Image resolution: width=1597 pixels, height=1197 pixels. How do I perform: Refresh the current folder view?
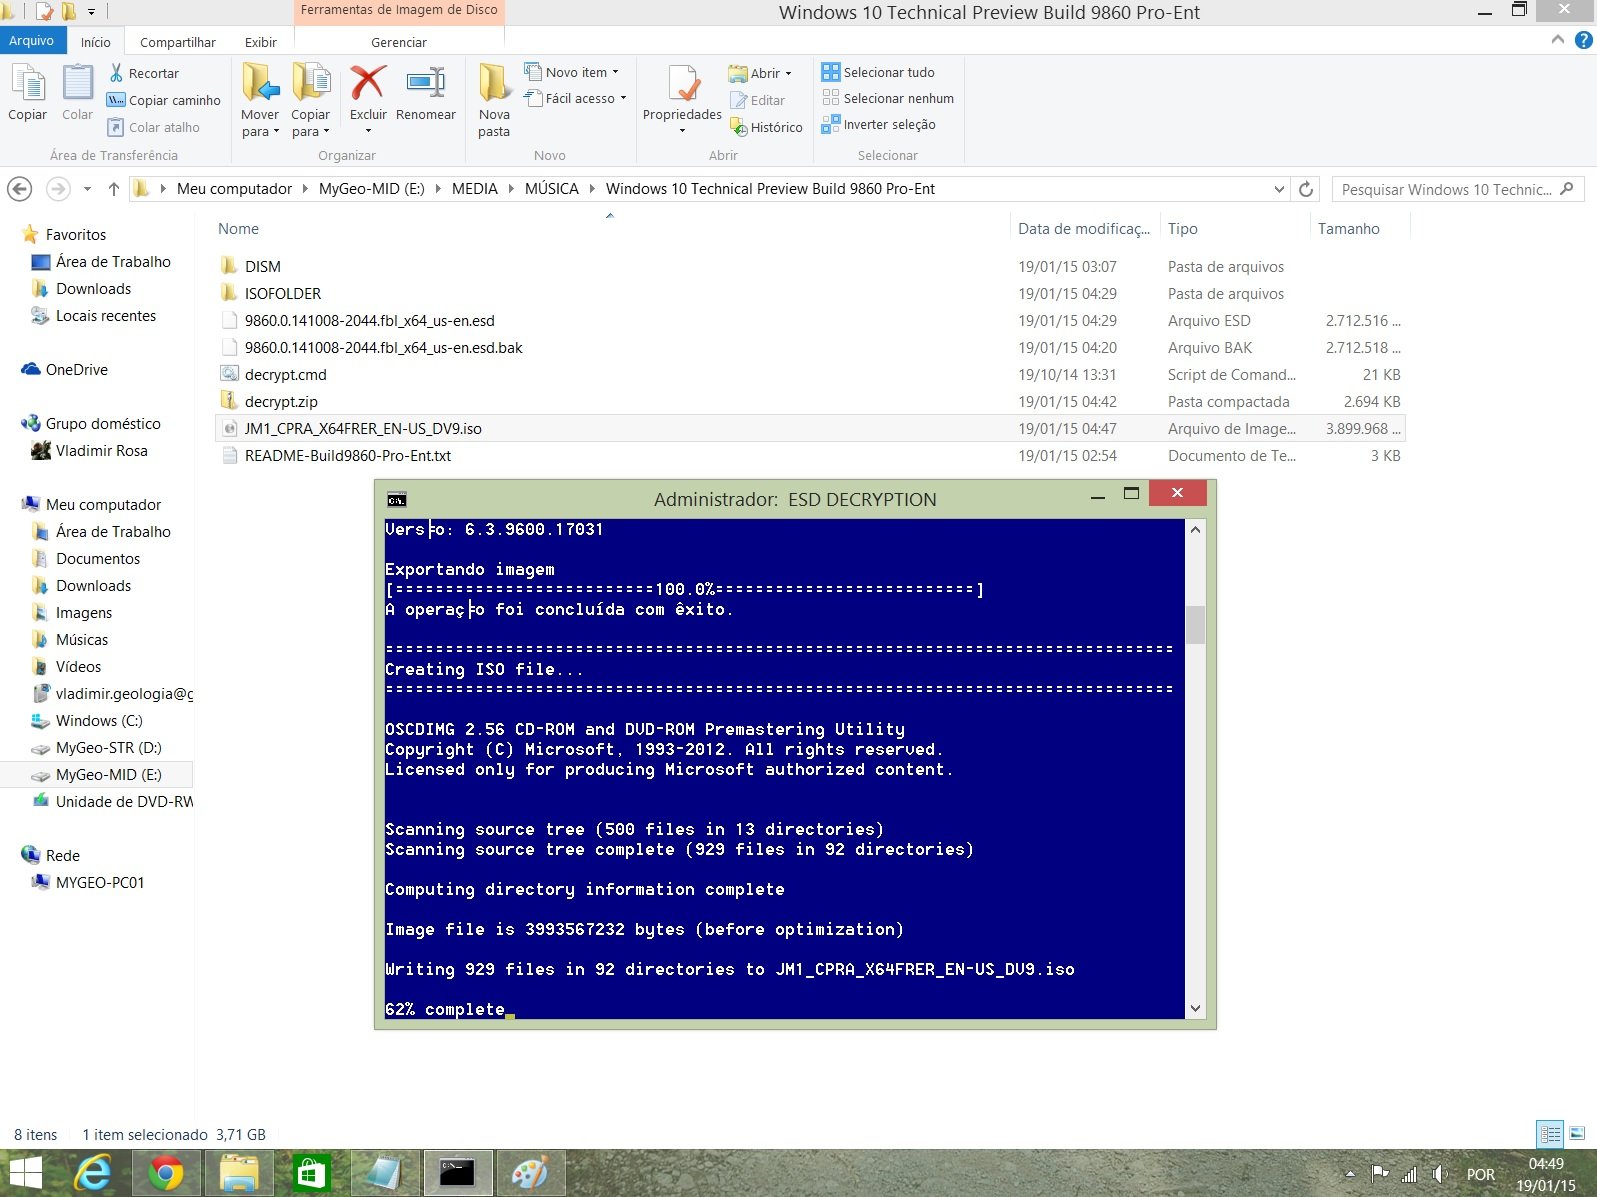tap(1306, 189)
